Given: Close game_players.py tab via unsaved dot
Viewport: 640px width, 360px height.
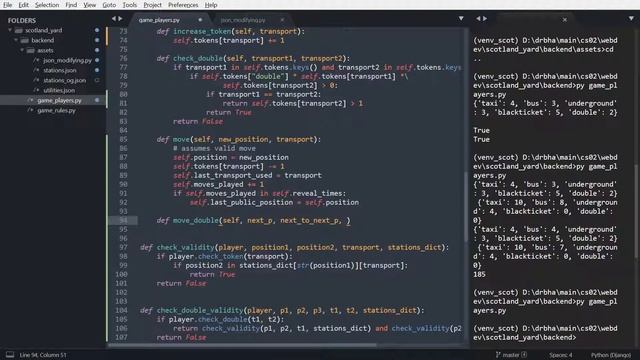Looking at the screenshot, I should click(200, 20).
